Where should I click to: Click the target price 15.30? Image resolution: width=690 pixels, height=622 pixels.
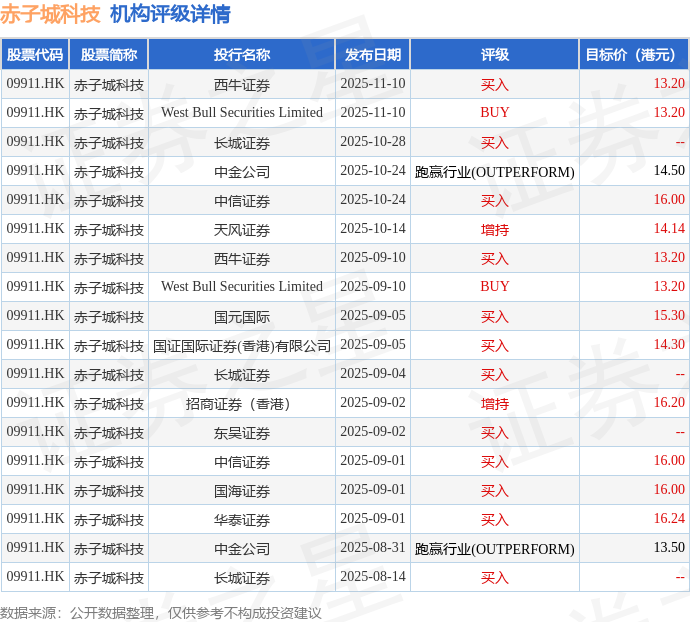(669, 316)
